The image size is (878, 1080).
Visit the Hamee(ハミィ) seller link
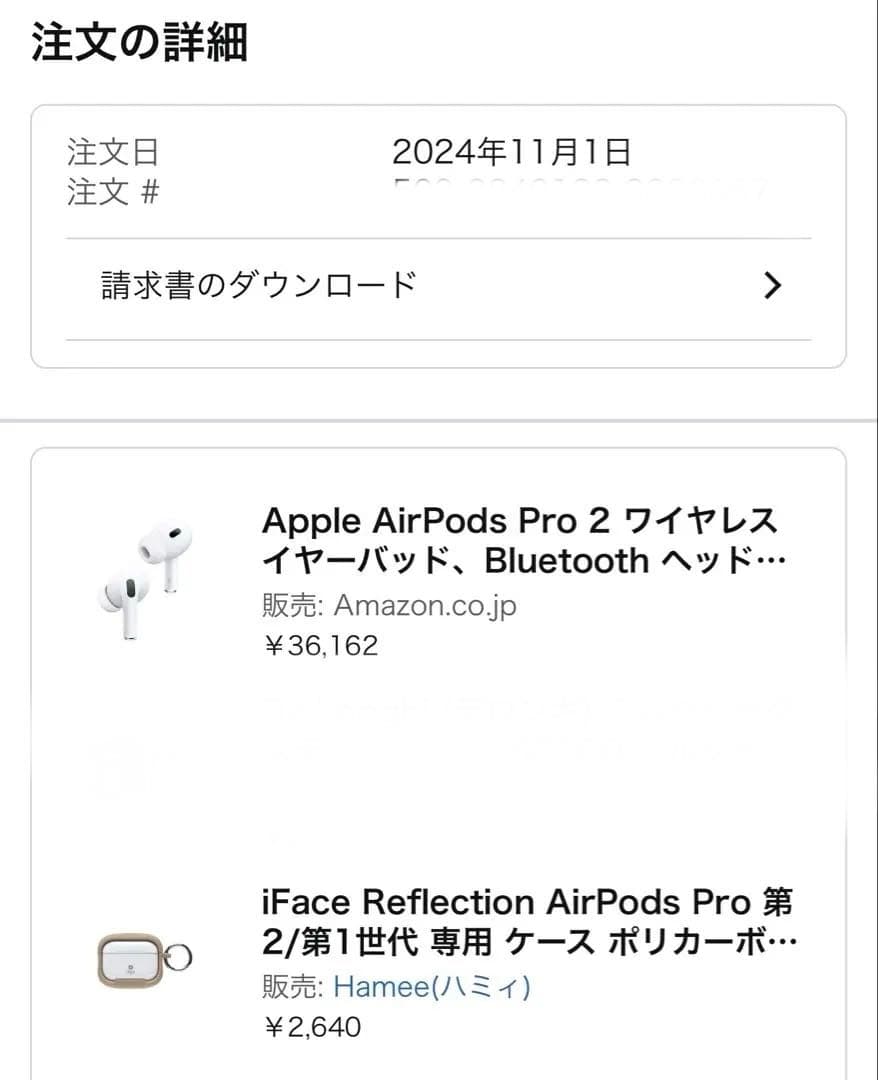[431, 987]
